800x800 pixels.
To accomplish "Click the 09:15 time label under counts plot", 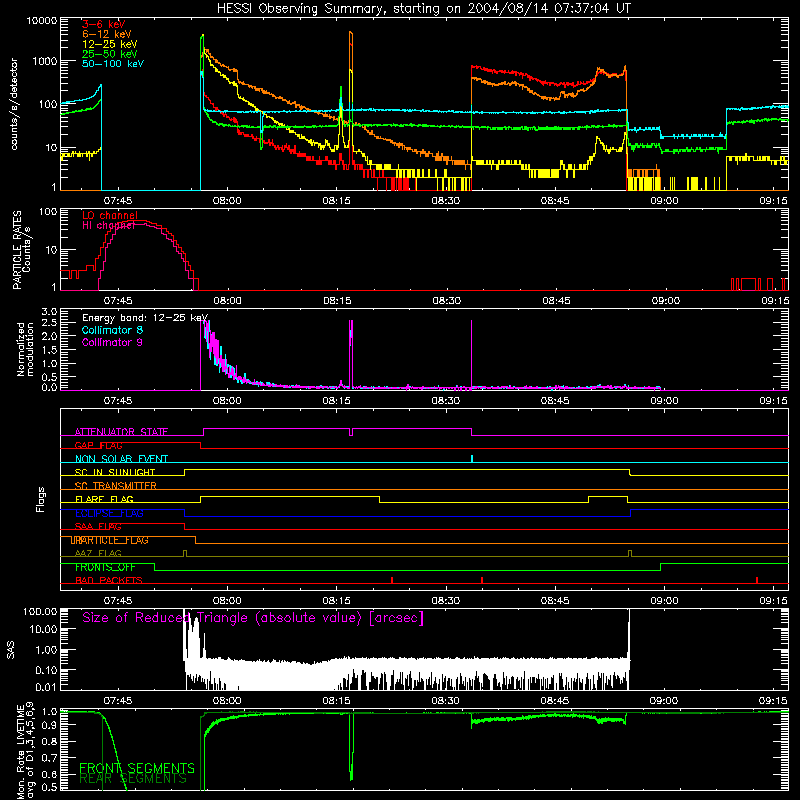I will coord(773,201).
